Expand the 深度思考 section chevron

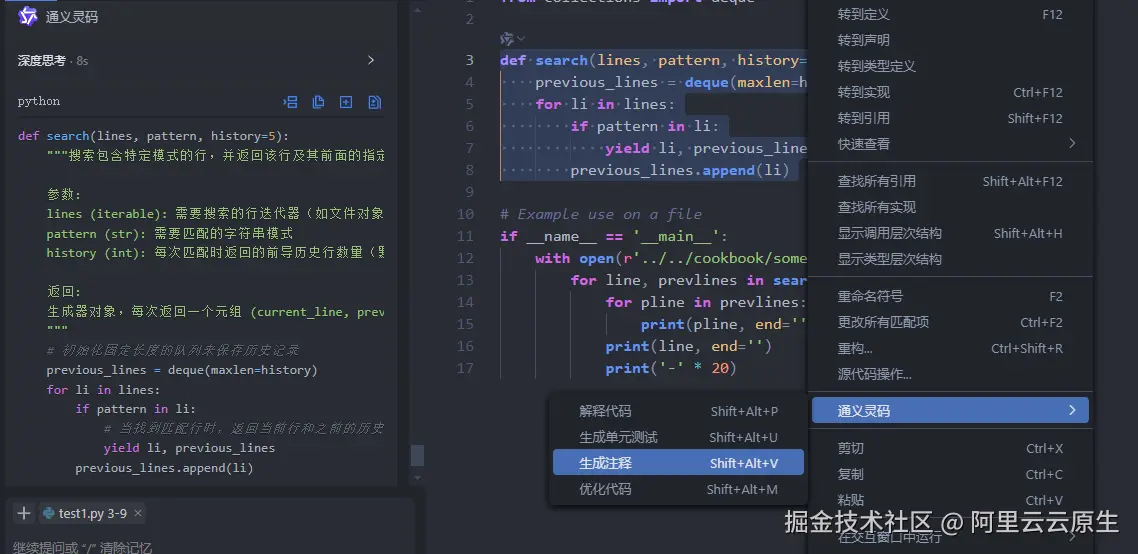(371, 60)
